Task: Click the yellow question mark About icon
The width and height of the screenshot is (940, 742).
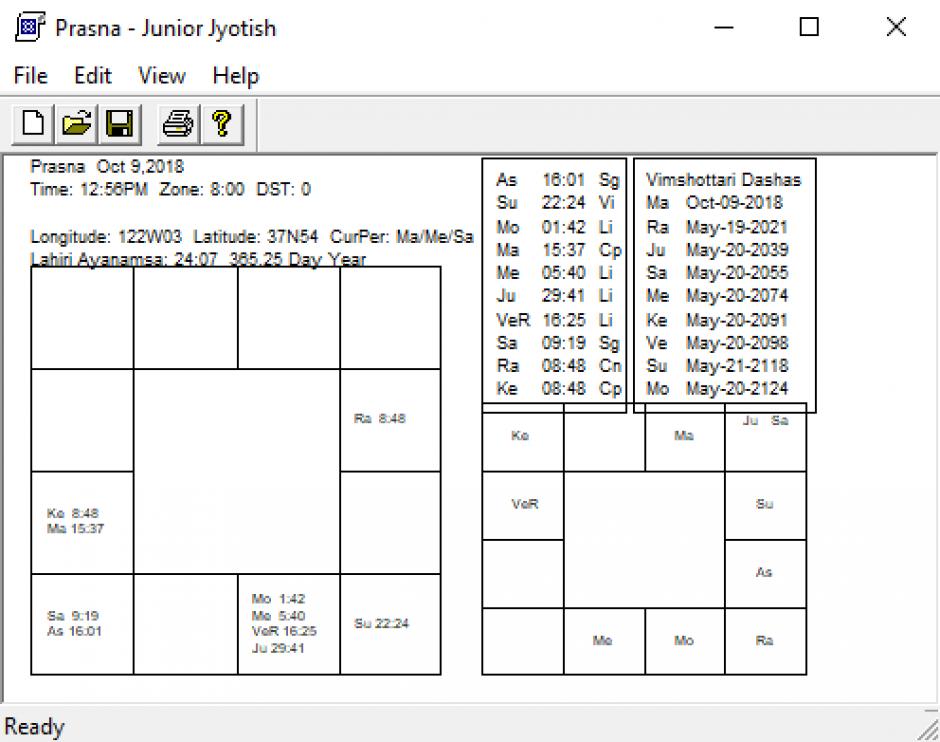Action: (x=221, y=124)
